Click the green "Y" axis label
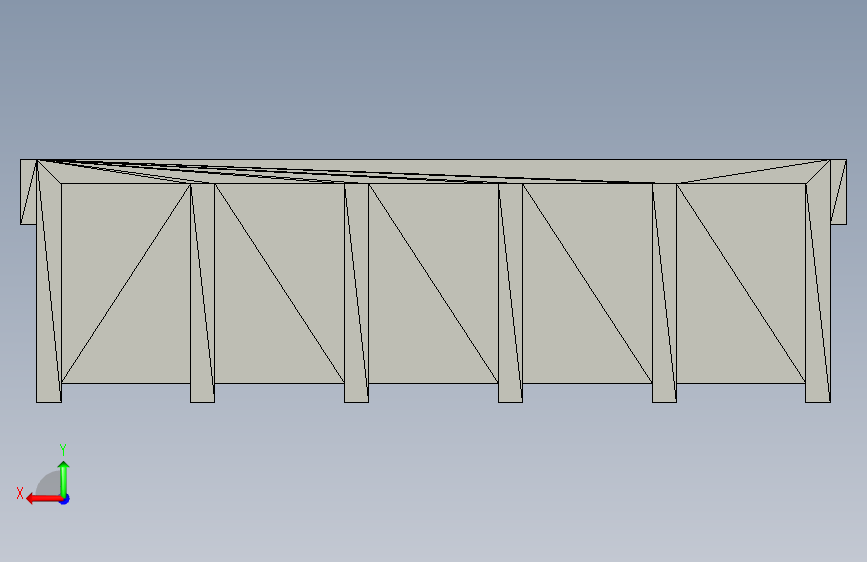 click(x=63, y=450)
